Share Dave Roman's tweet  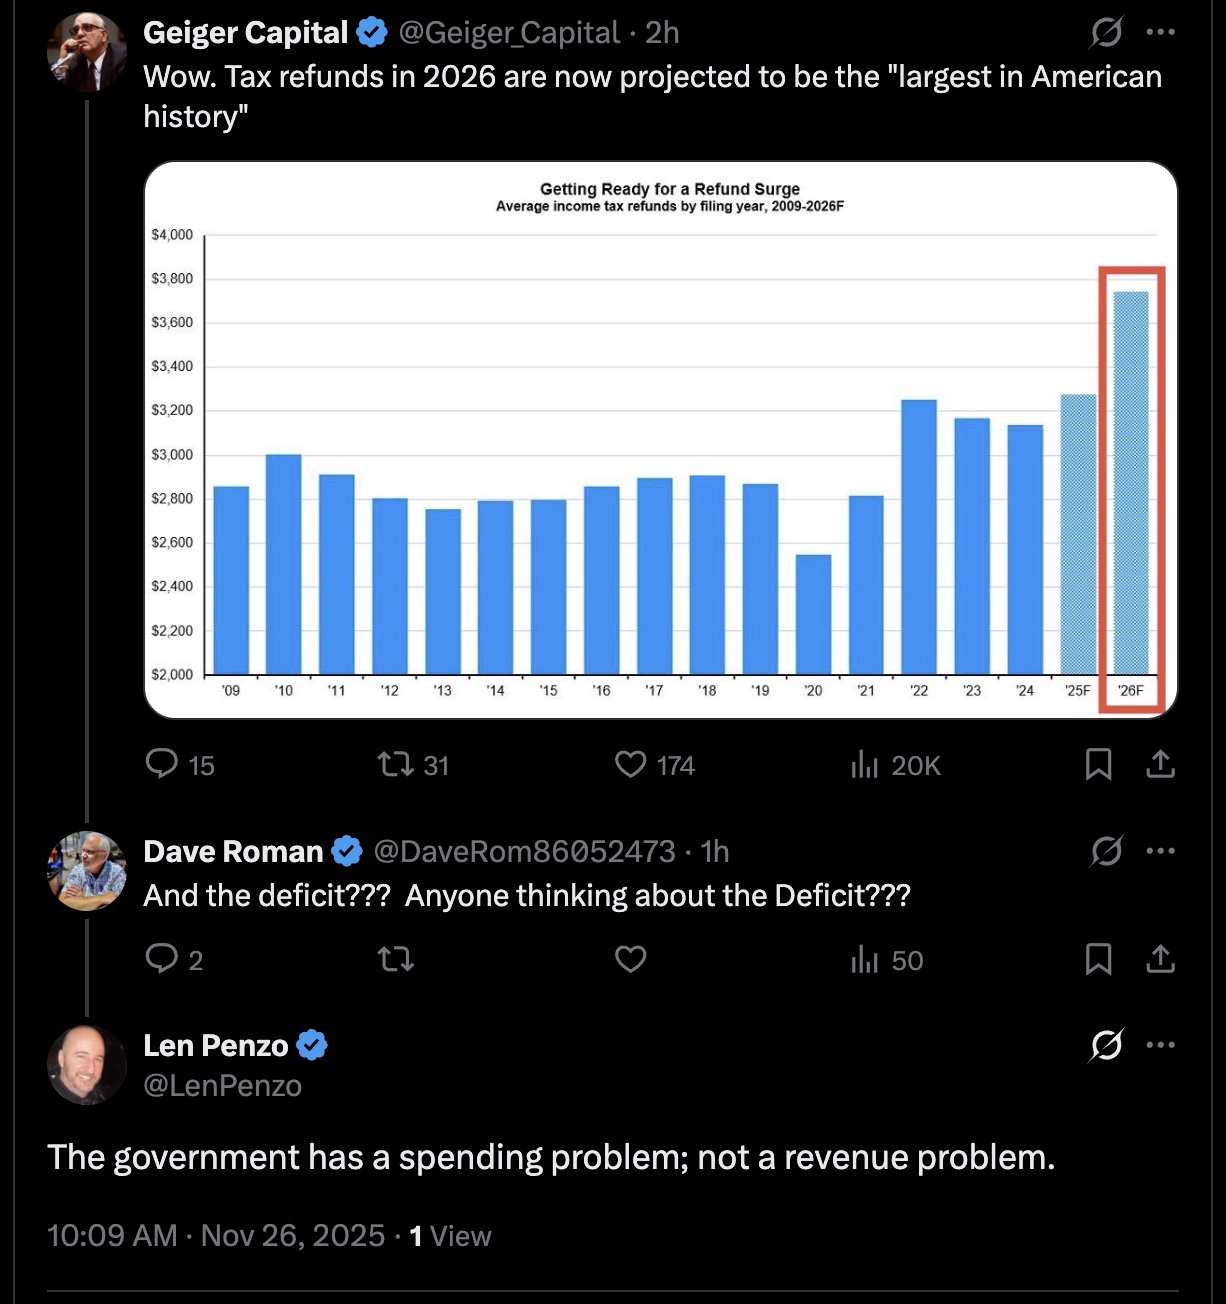point(1160,960)
